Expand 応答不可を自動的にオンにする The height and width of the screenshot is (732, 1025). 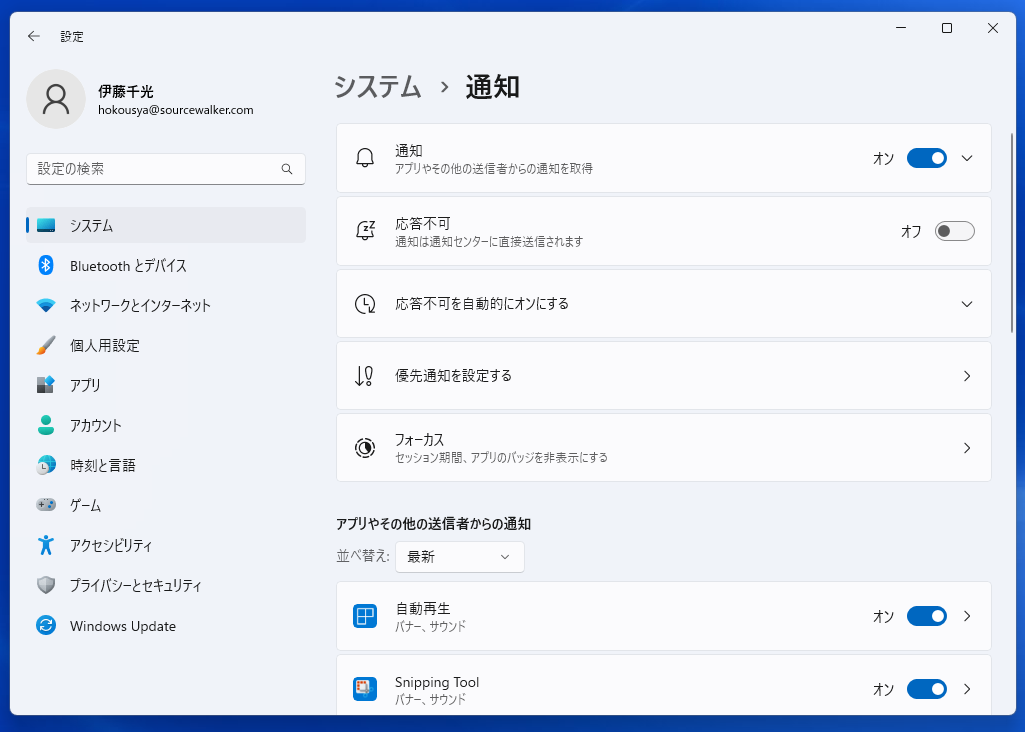click(x=966, y=304)
